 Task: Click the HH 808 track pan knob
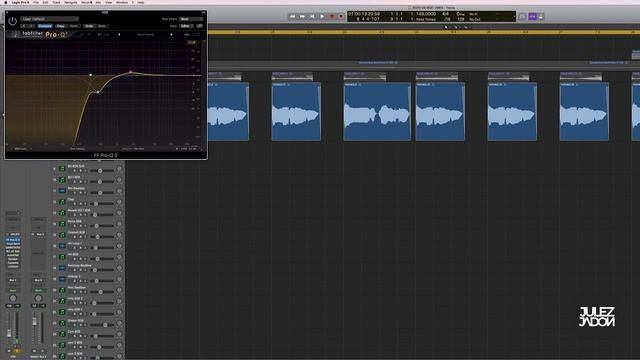120,257
